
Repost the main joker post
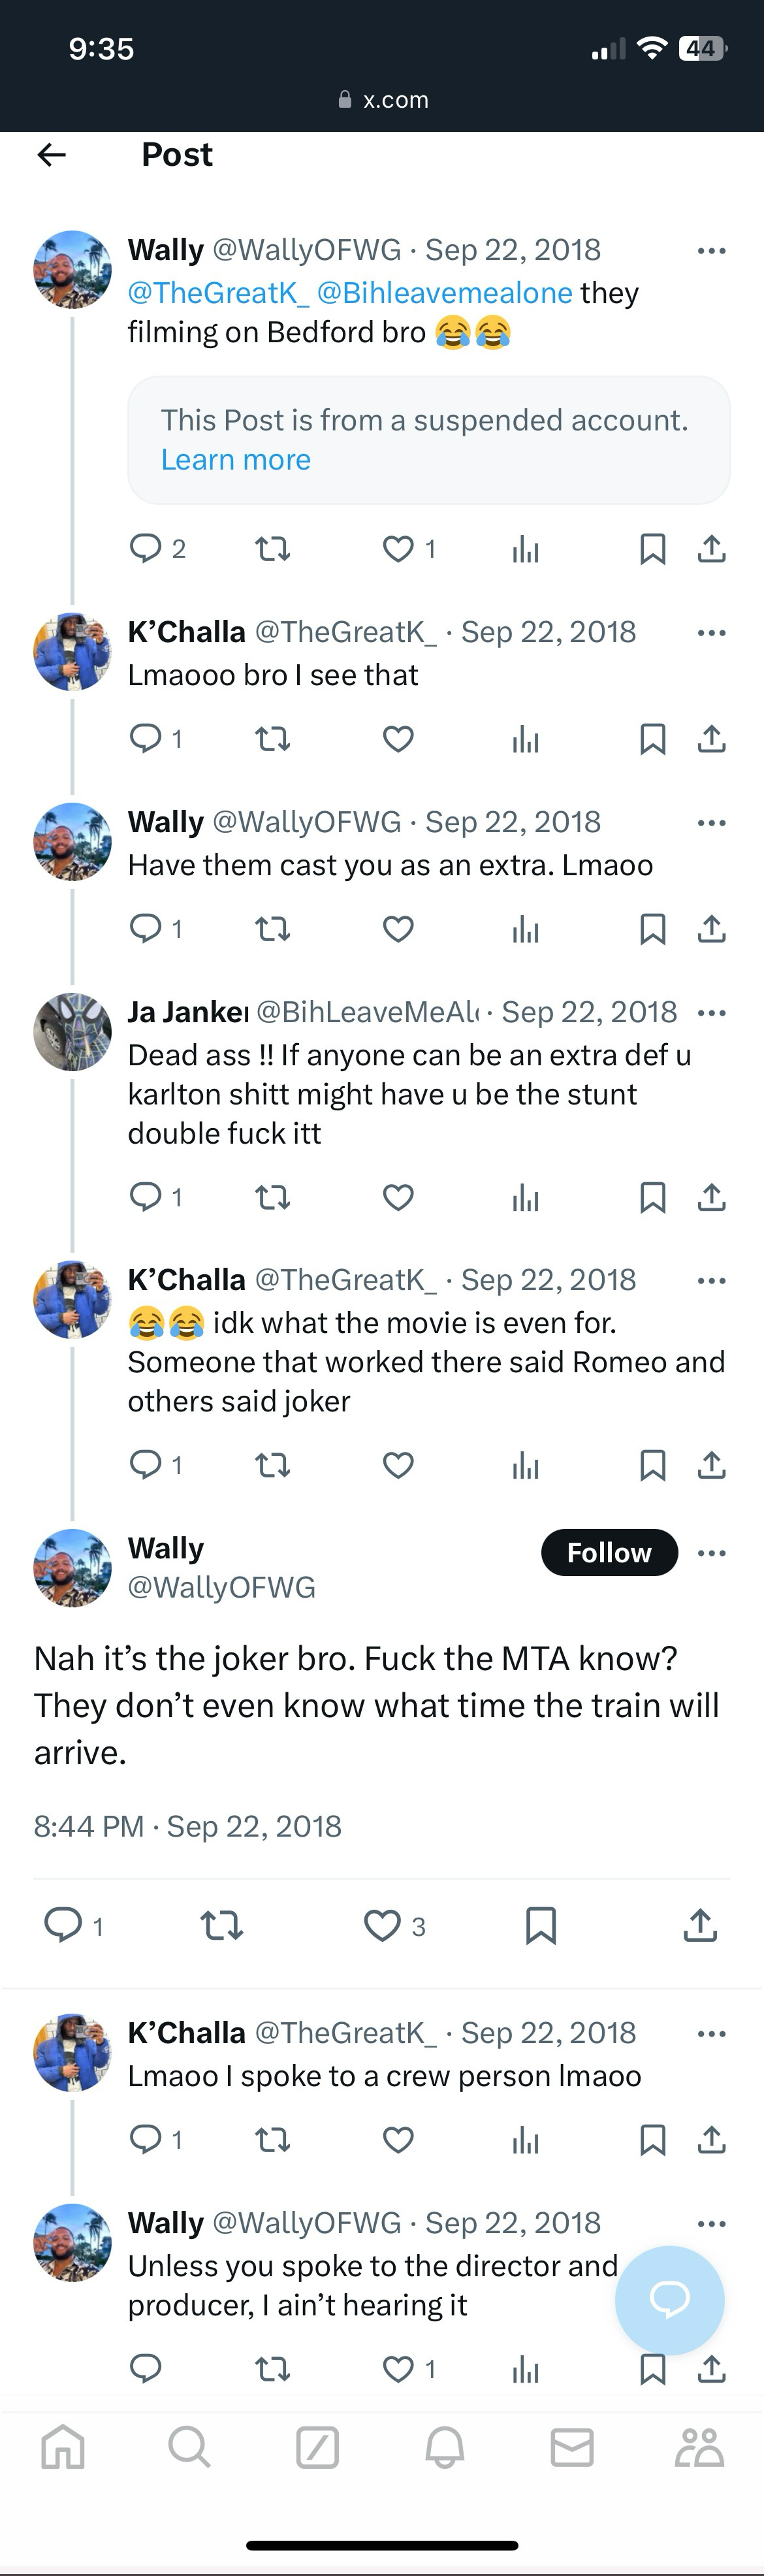coord(222,1925)
